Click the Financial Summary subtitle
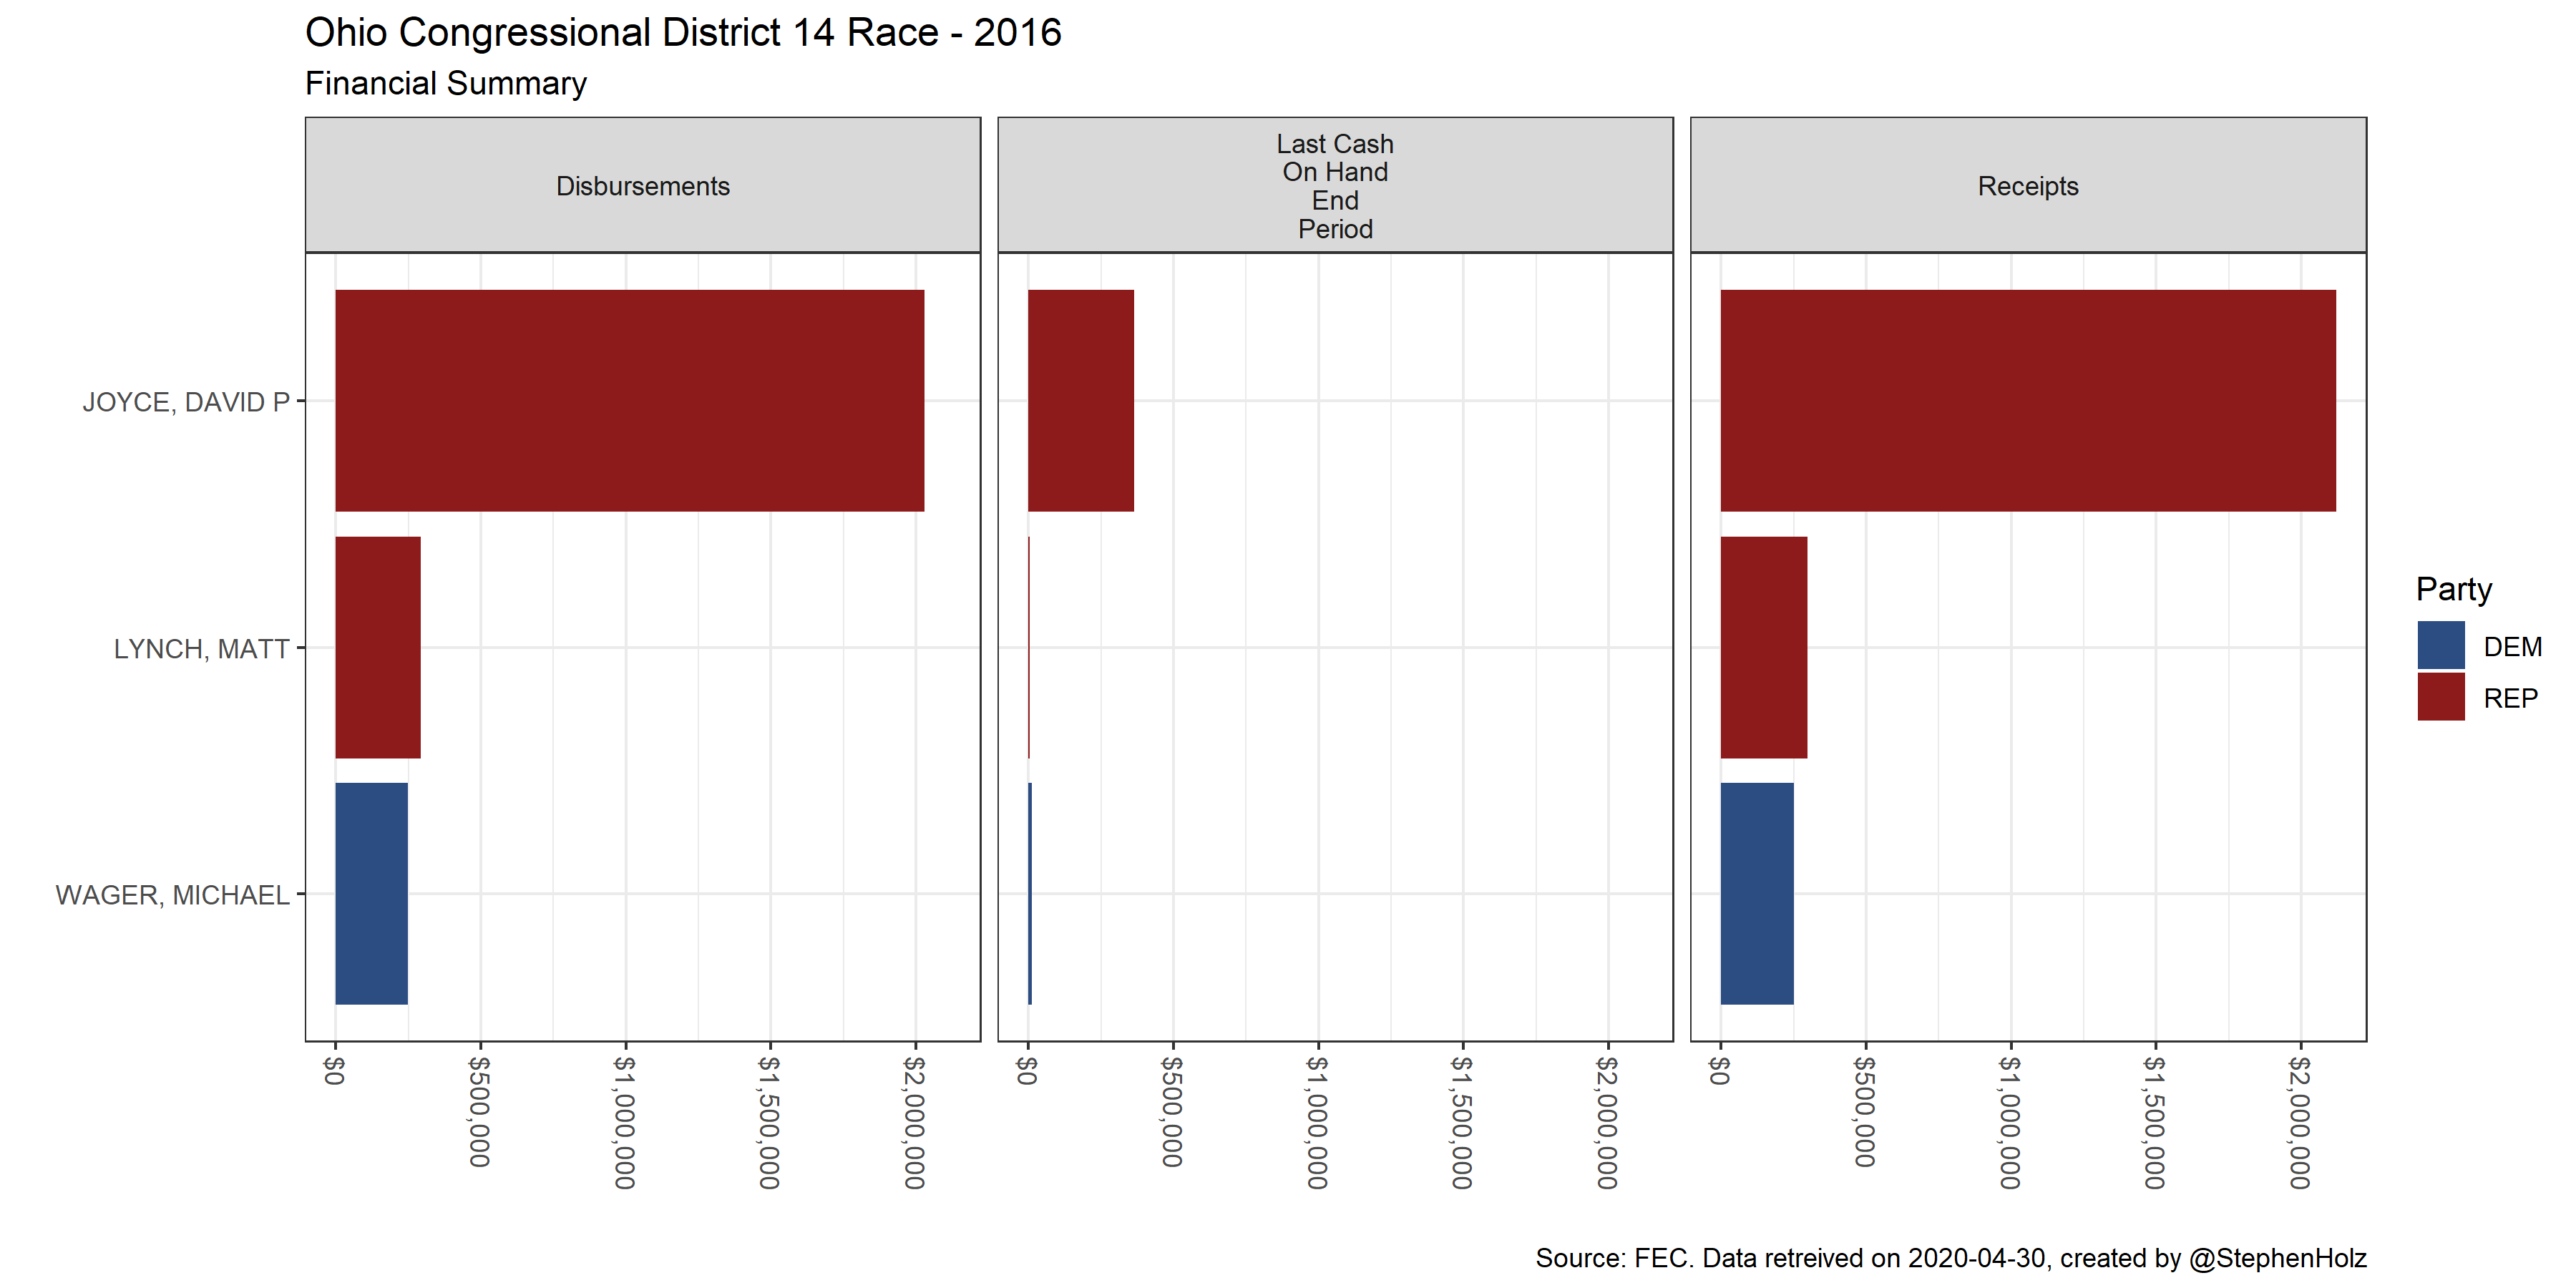 point(445,83)
